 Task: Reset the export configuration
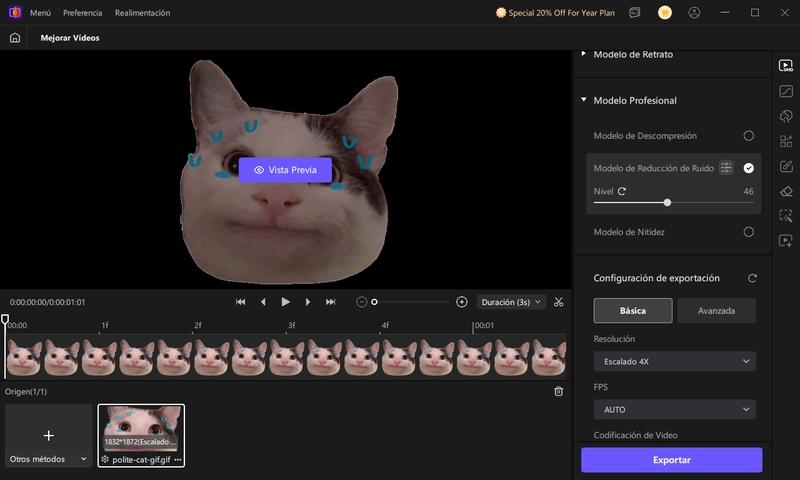(752, 278)
